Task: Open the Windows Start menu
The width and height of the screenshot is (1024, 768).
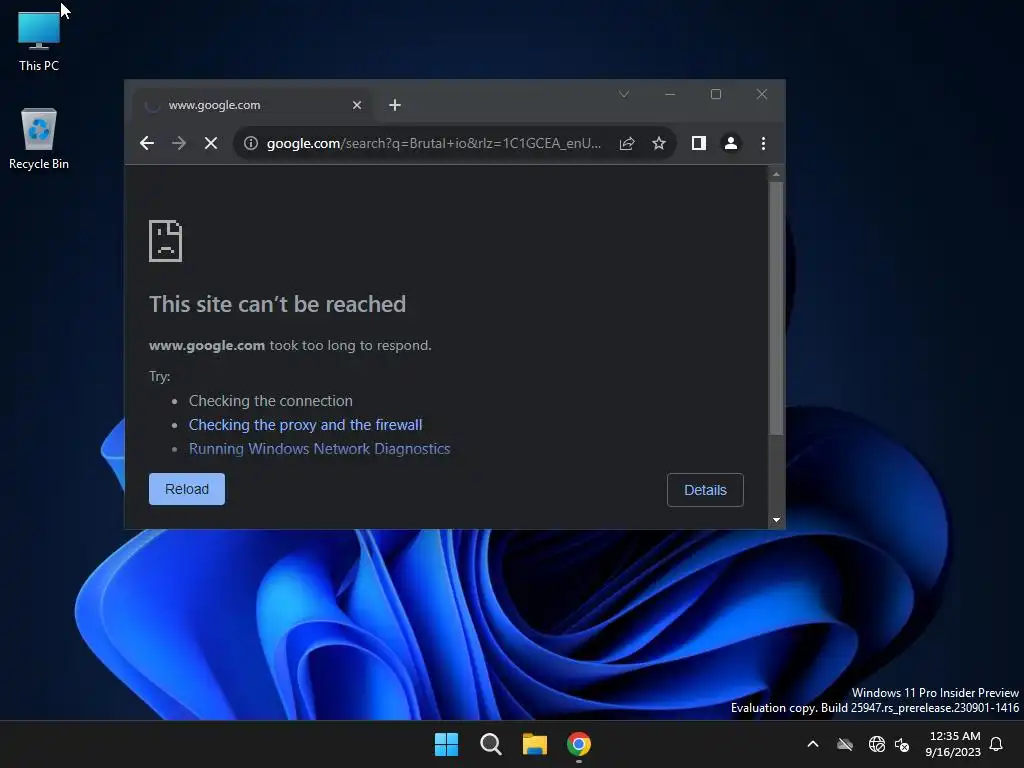Action: pyautogui.click(x=447, y=744)
